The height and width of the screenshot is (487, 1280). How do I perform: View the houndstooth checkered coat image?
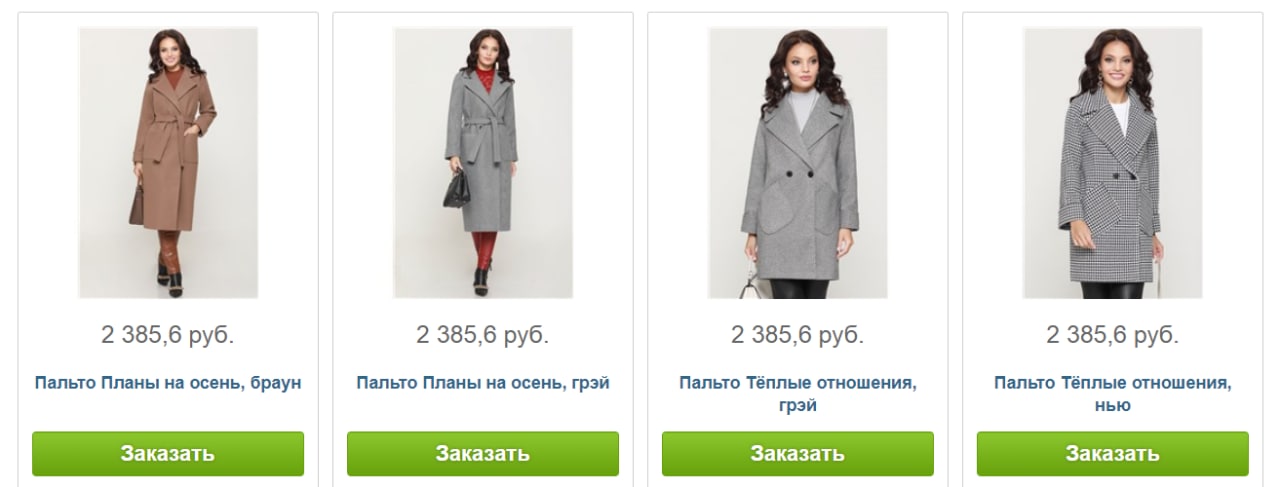click(1113, 163)
